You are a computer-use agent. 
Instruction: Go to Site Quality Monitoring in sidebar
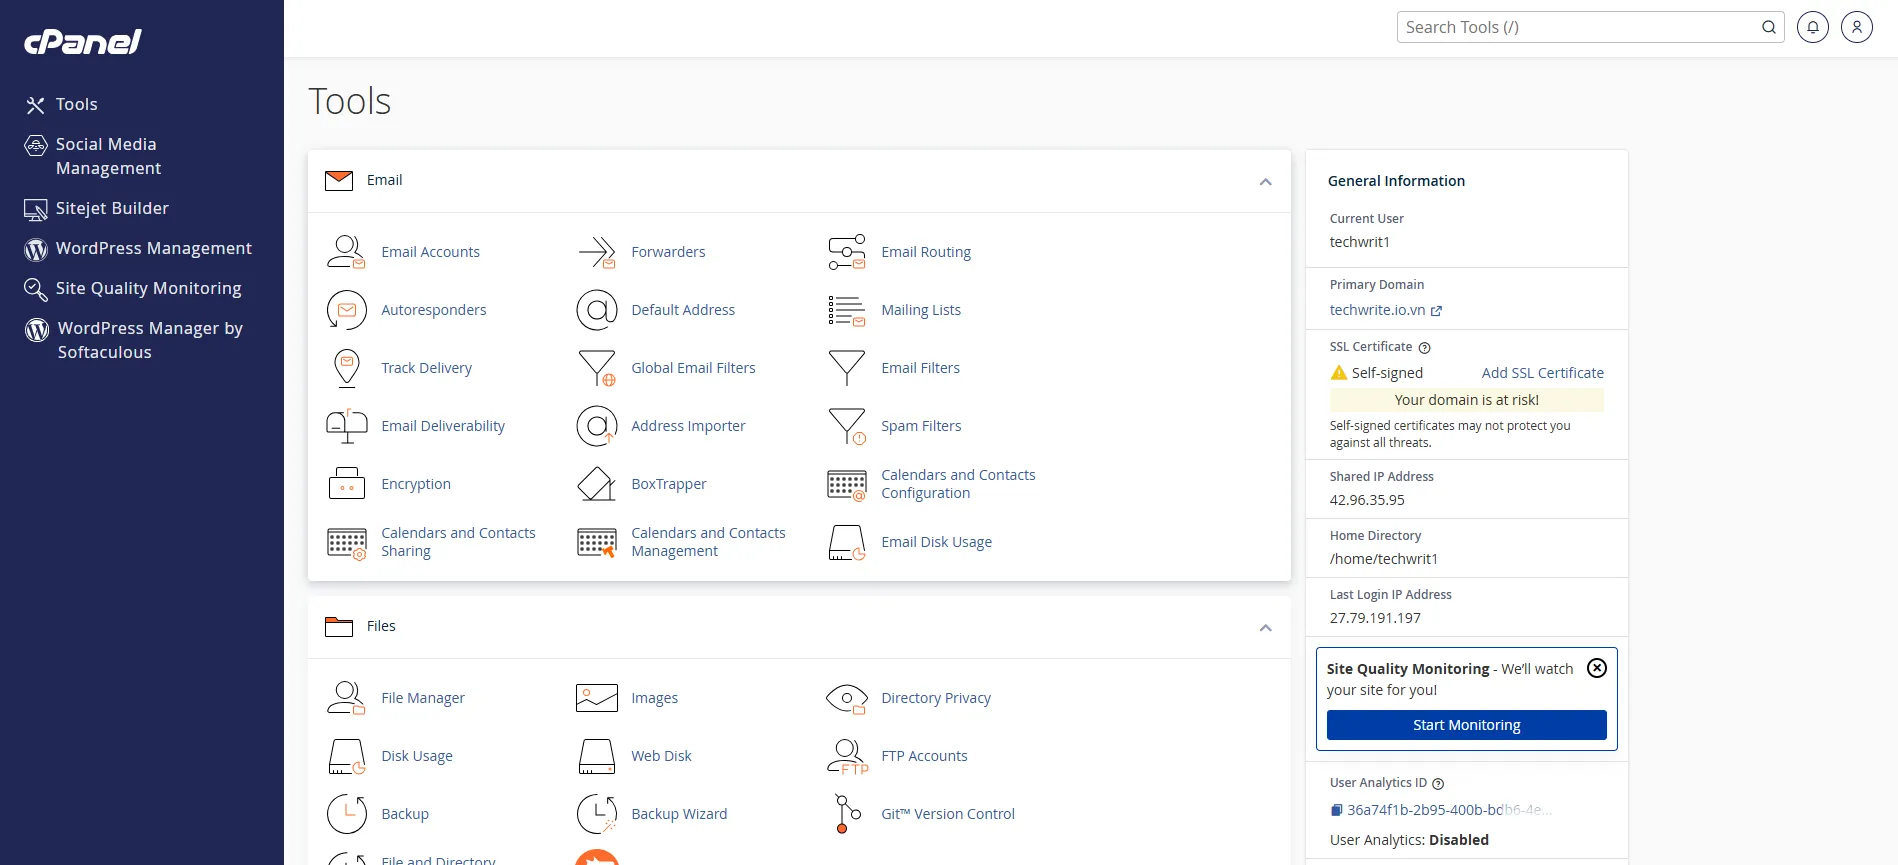click(x=148, y=288)
